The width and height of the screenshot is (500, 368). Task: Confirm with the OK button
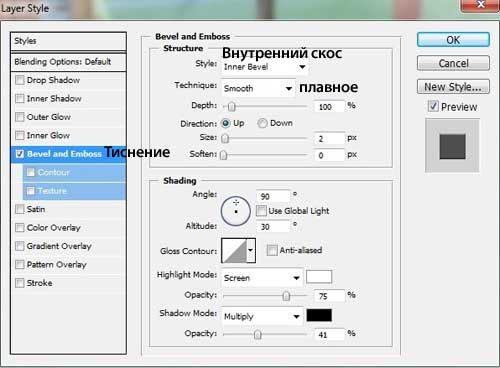[453, 40]
